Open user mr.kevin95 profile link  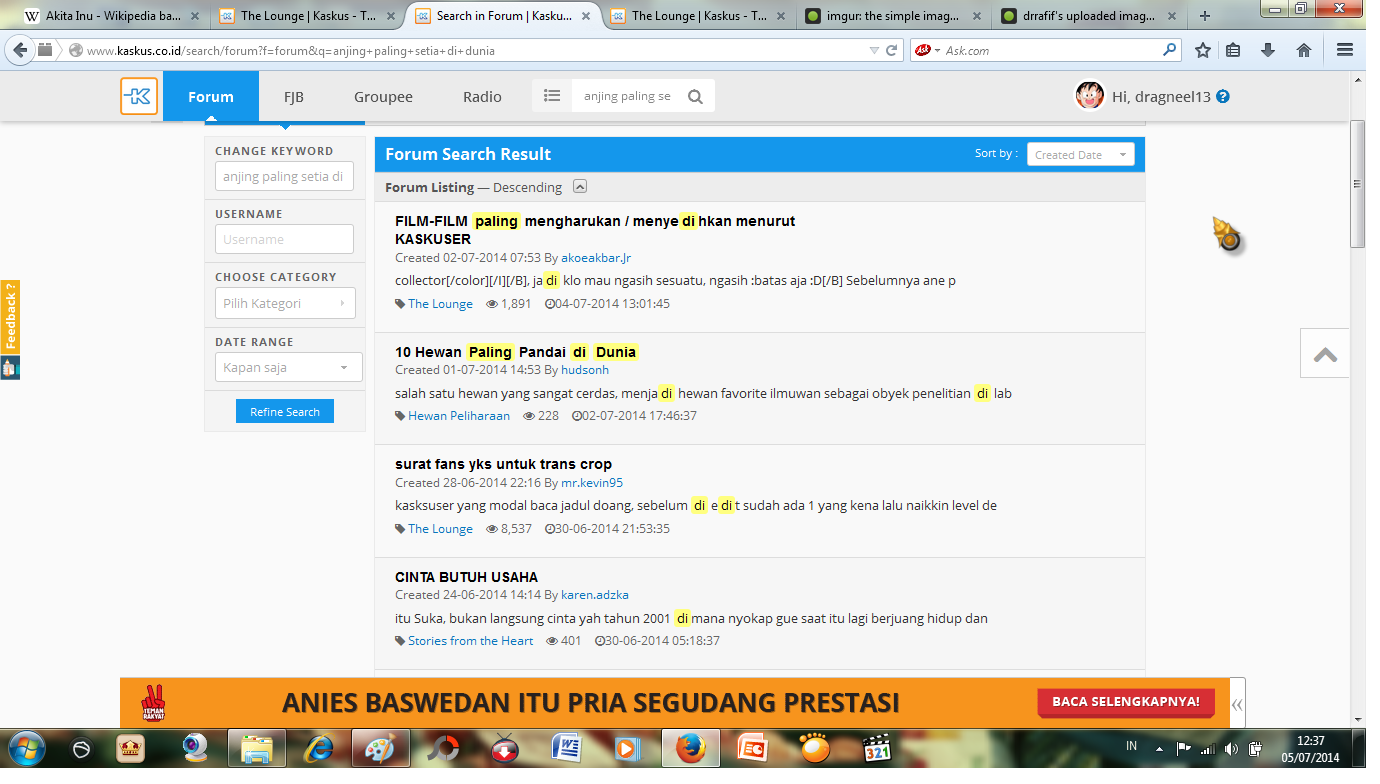coord(592,483)
